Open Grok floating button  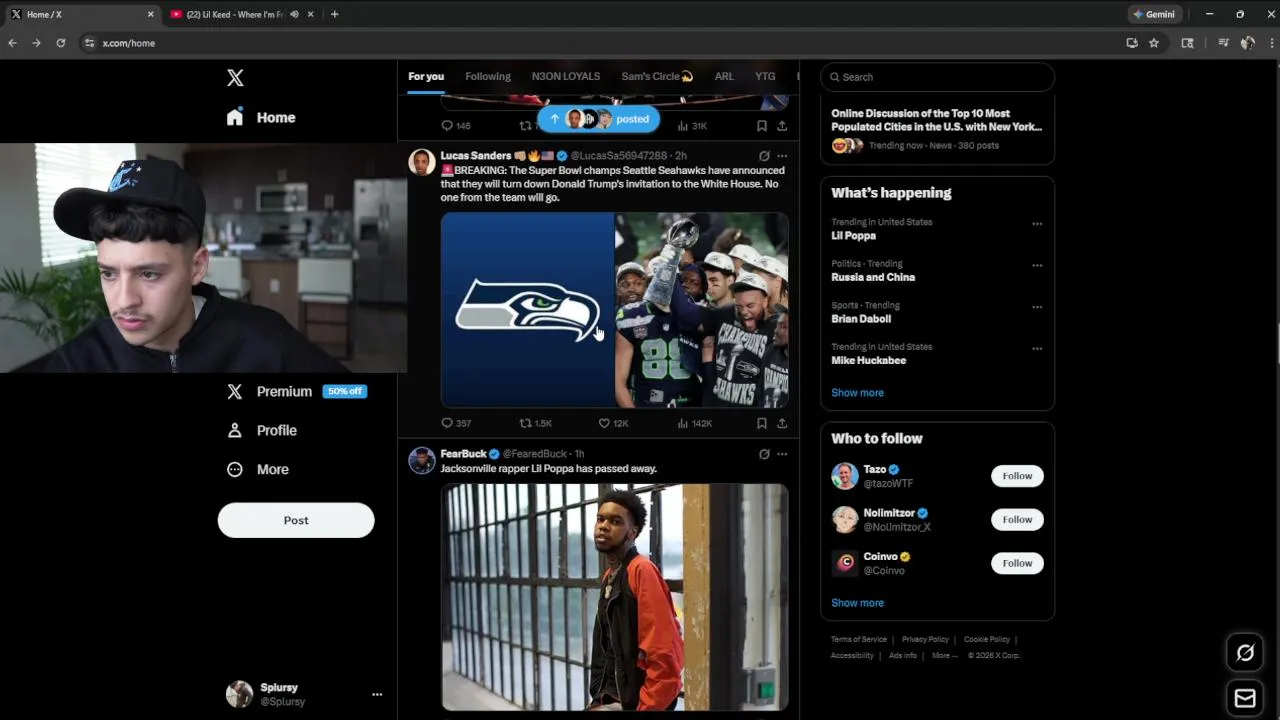[x=1245, y=653]
